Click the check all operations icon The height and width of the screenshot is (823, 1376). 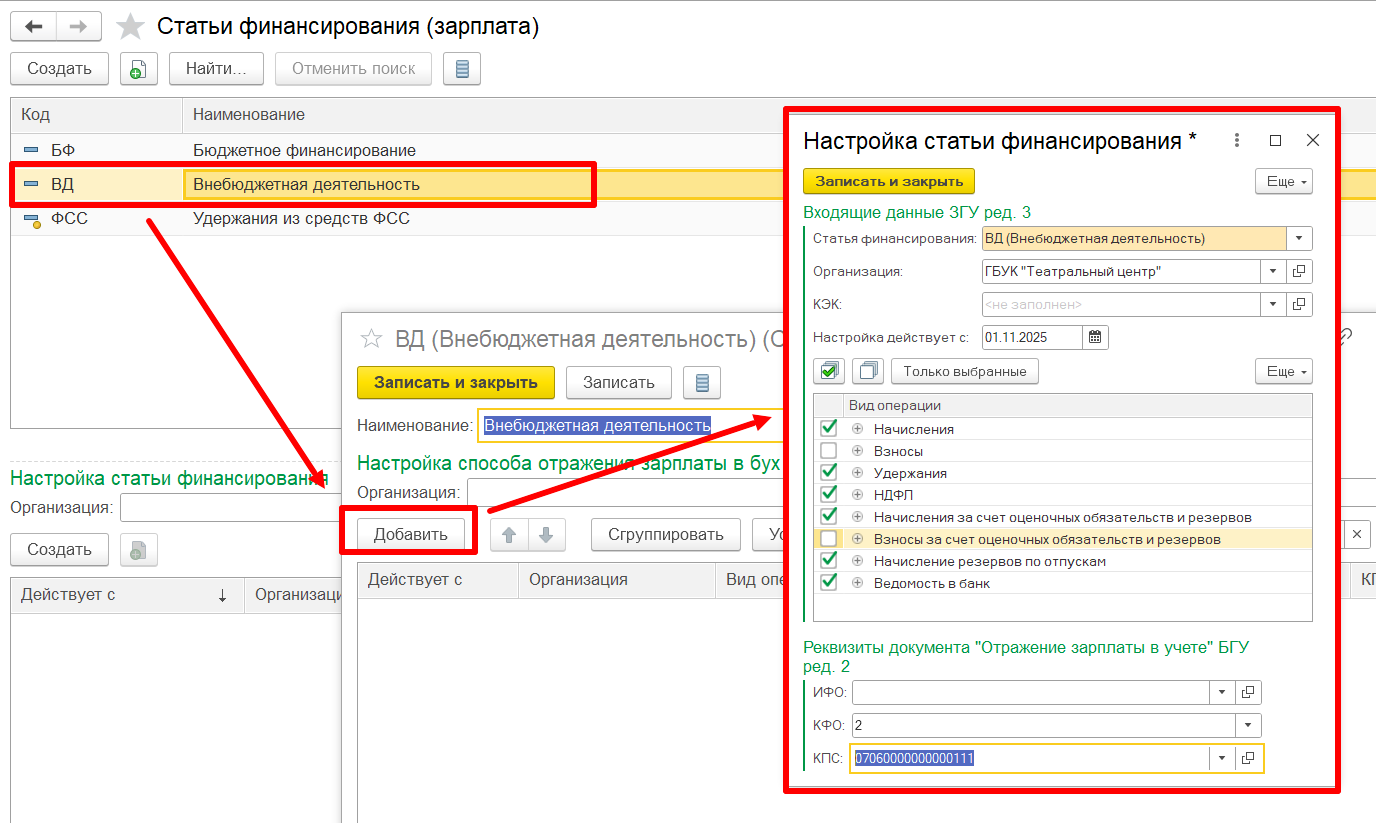pos(830,371)
